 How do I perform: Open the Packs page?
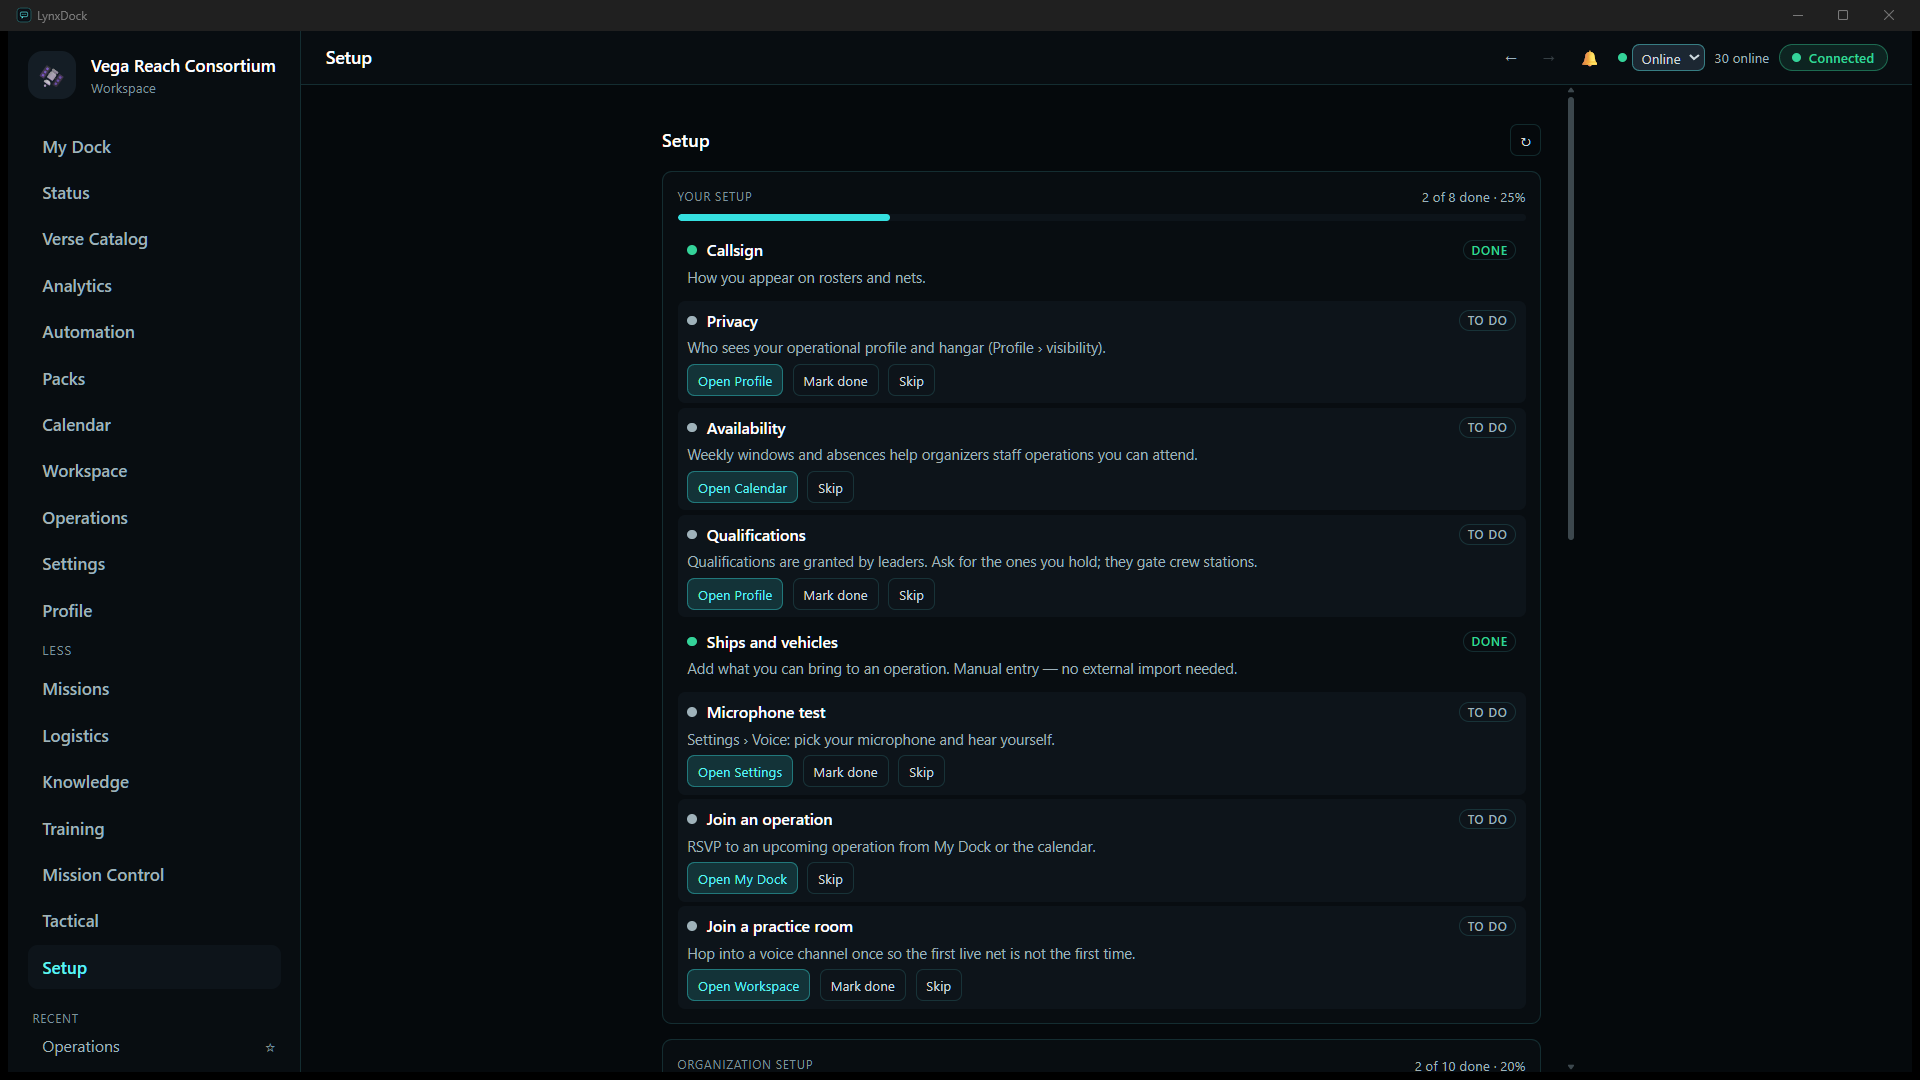click(x=154, y=379)
